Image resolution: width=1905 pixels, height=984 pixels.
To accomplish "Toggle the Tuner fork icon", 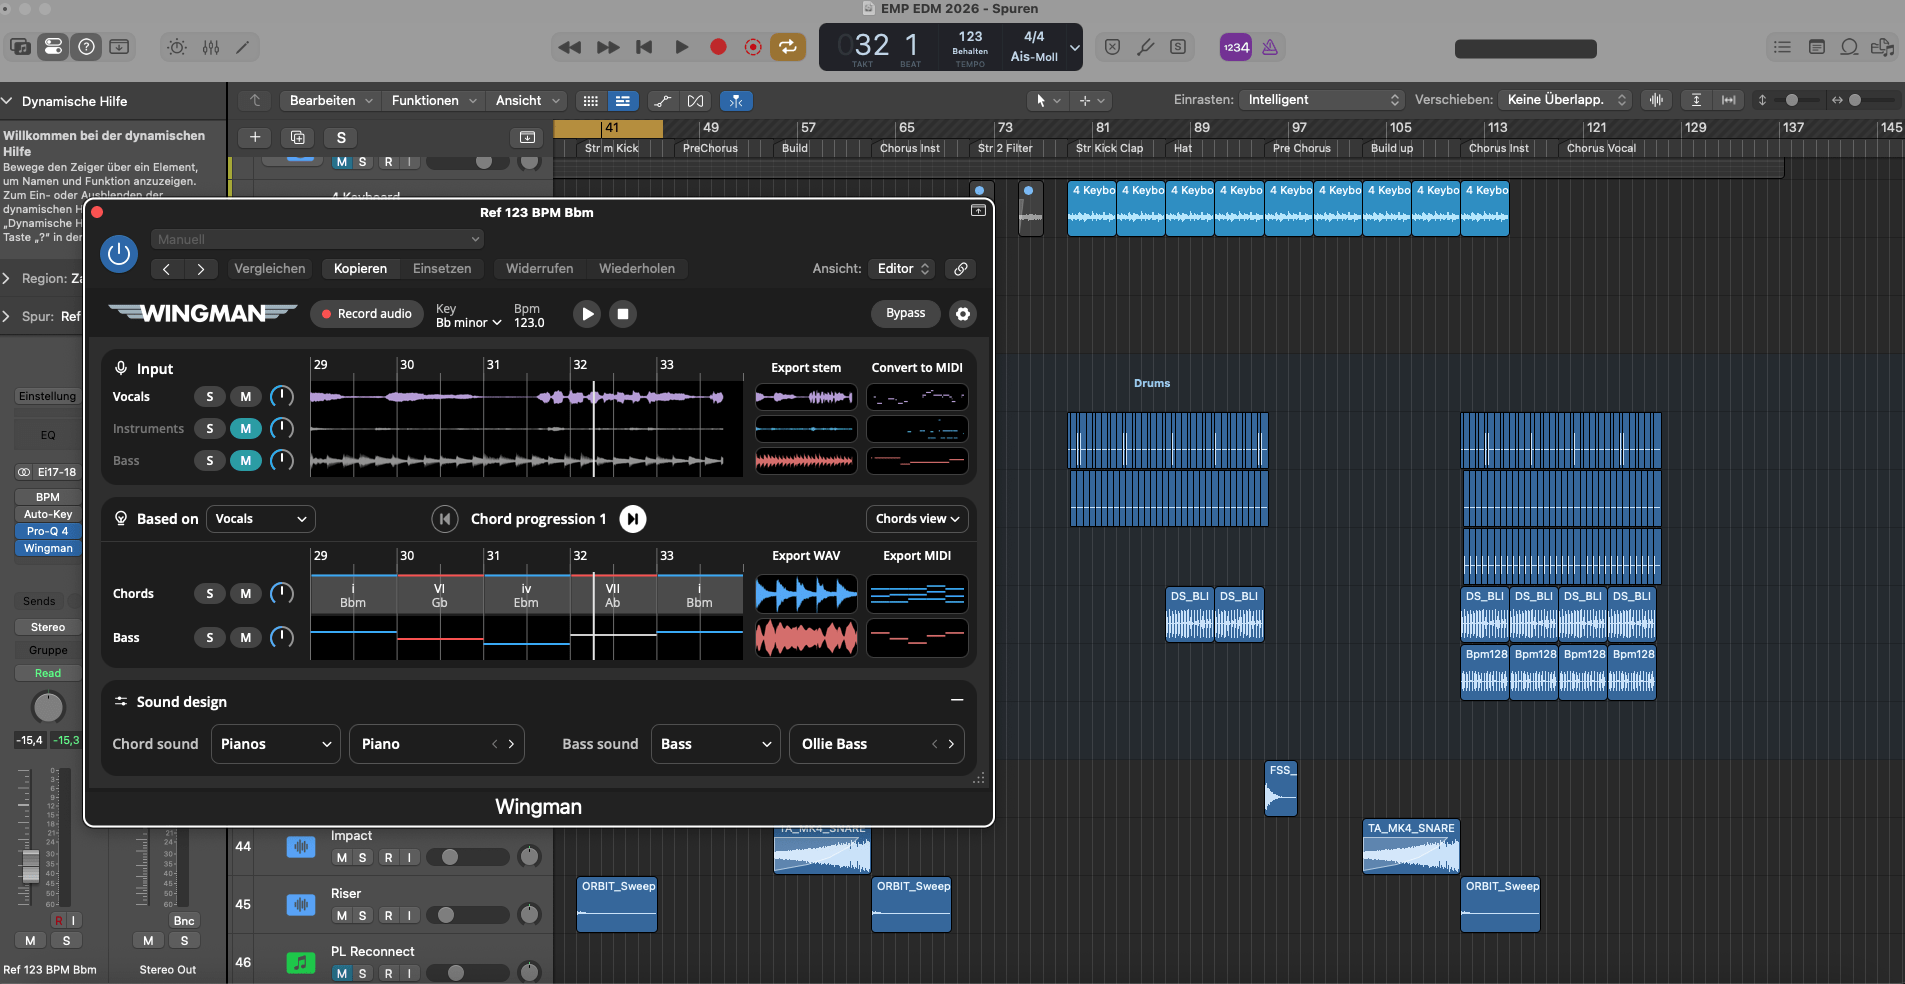I will (1146, 47).
